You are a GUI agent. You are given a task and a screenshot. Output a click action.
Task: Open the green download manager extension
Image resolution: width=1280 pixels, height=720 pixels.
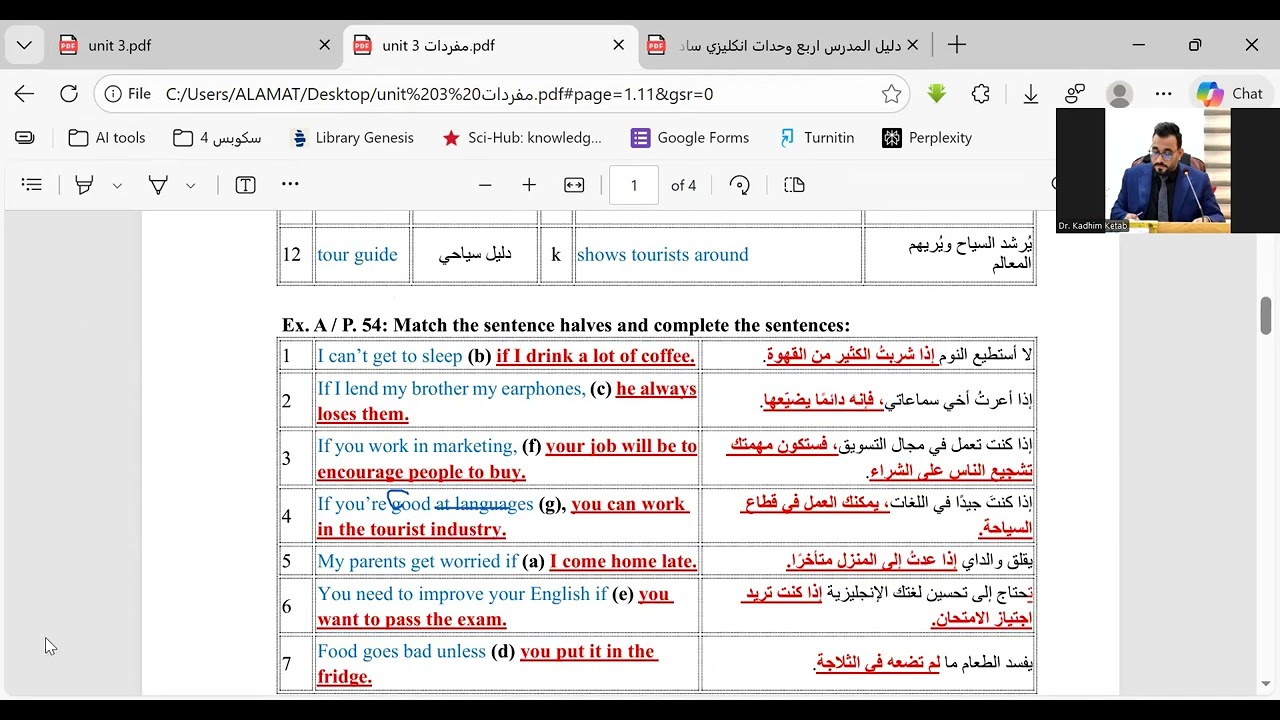coord(936,94)
